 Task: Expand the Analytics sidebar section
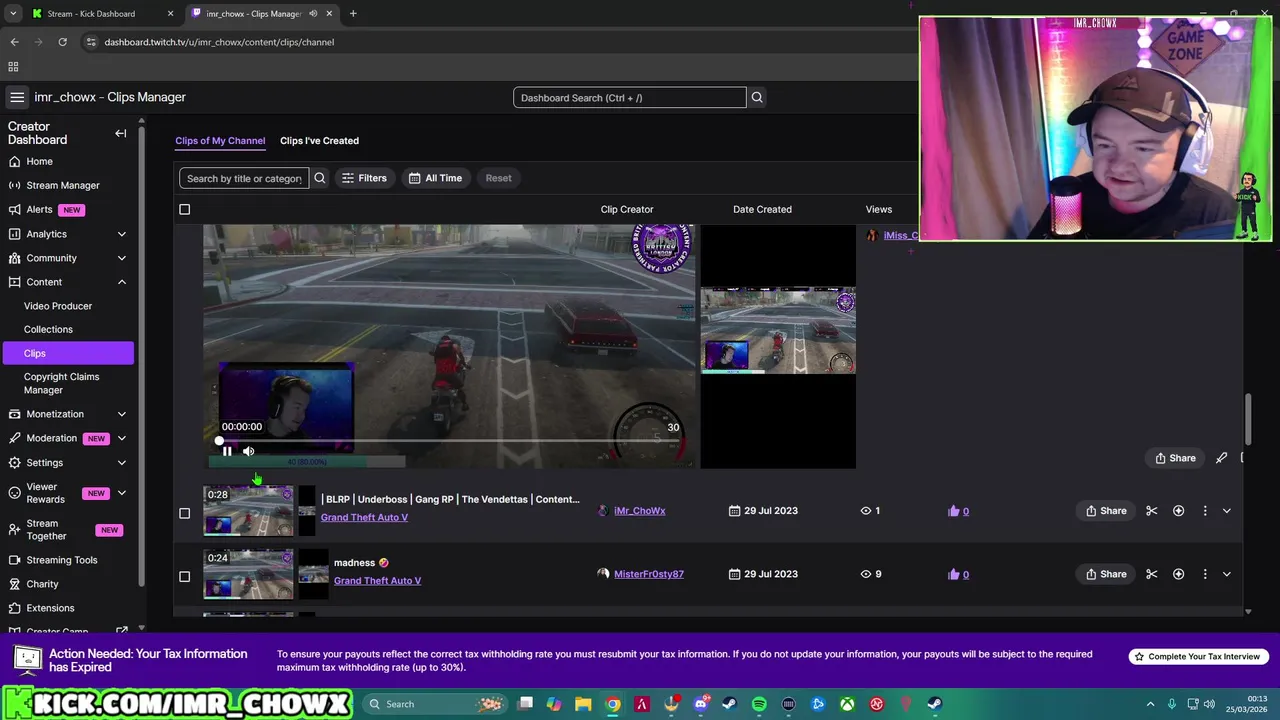[121, 234]
